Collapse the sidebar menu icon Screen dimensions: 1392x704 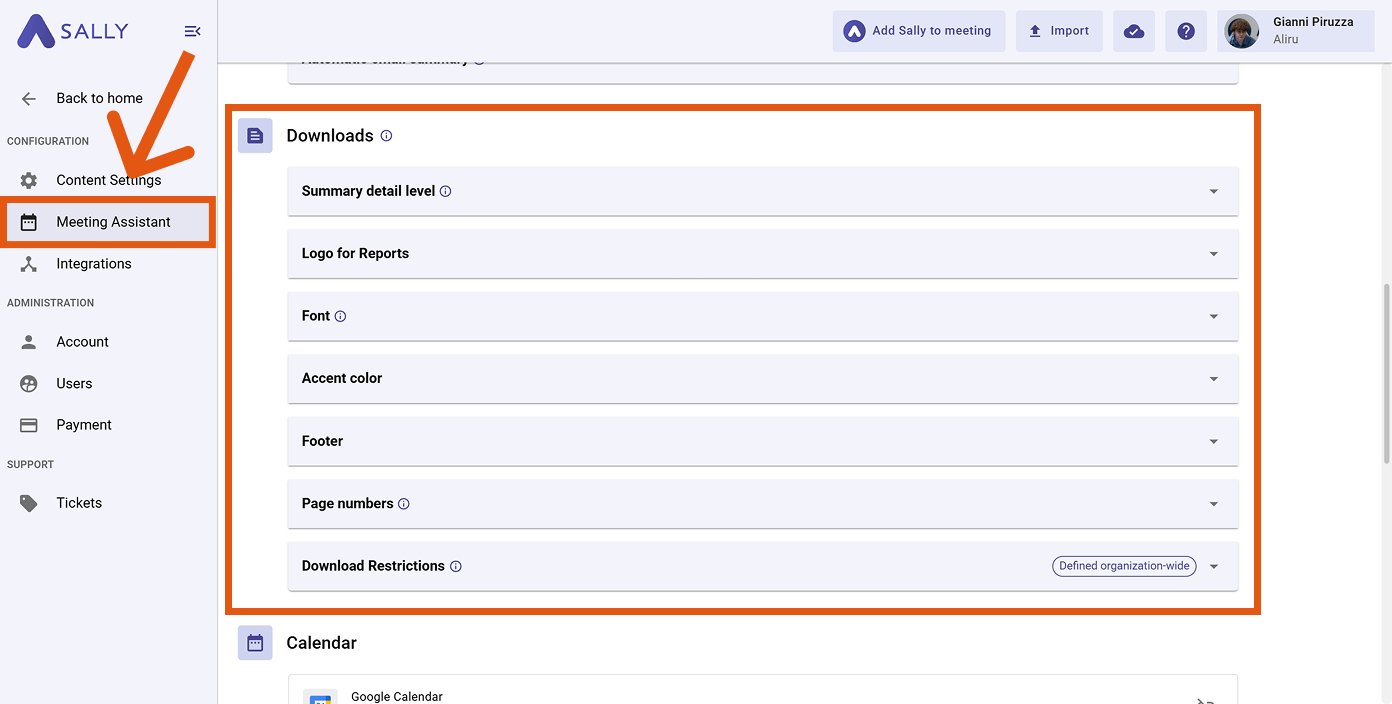click(193, 31)
